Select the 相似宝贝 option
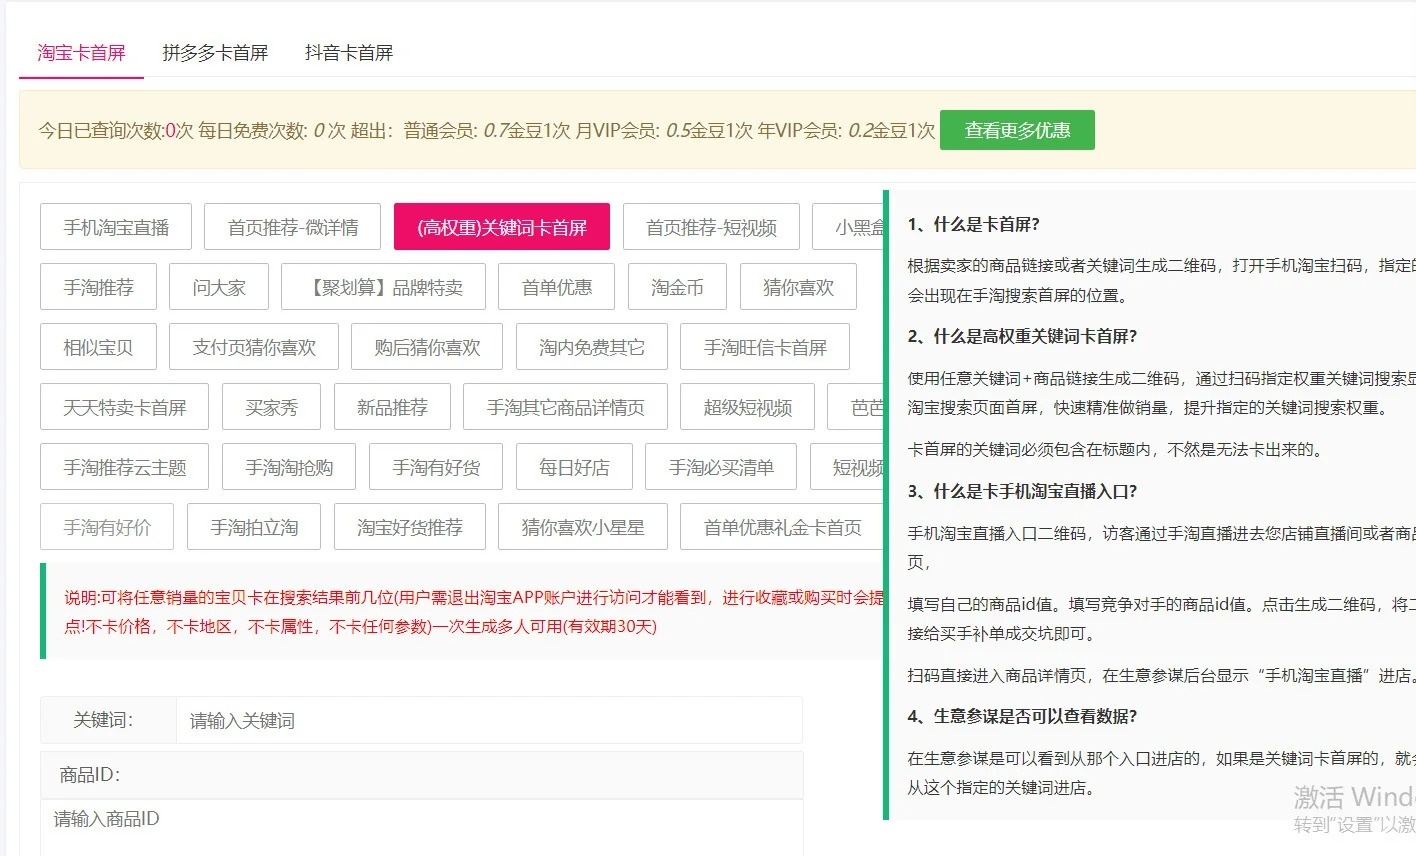 [x=98, y=347]
